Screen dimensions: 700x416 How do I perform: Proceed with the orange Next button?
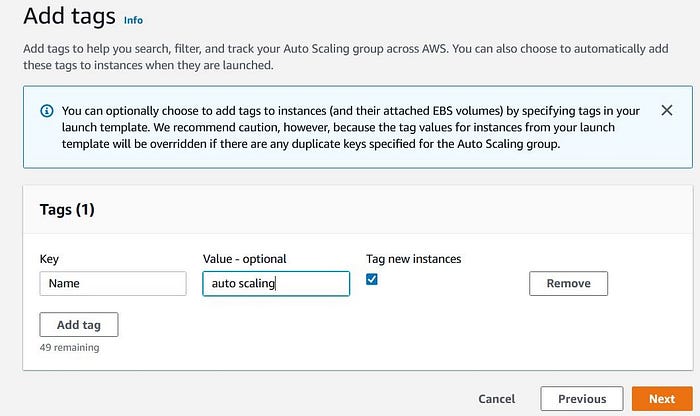[661, 398]
